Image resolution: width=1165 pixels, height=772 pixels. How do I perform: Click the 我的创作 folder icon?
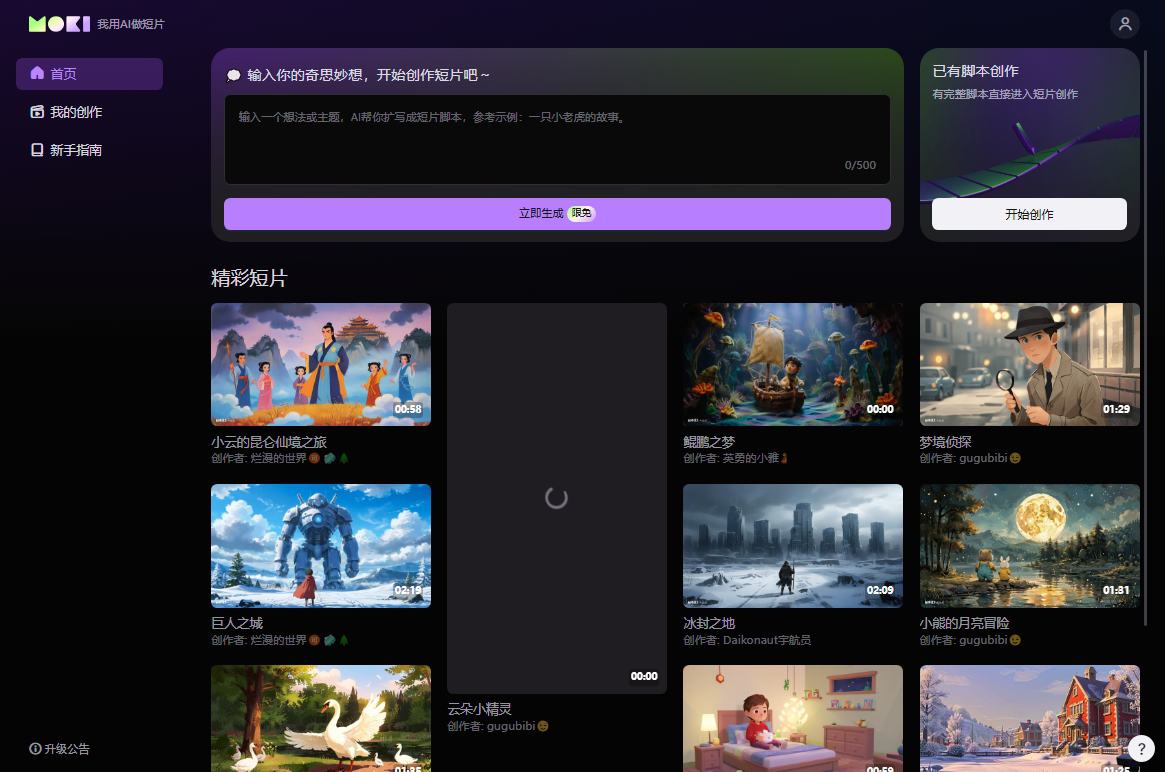(x=37, y=112)
